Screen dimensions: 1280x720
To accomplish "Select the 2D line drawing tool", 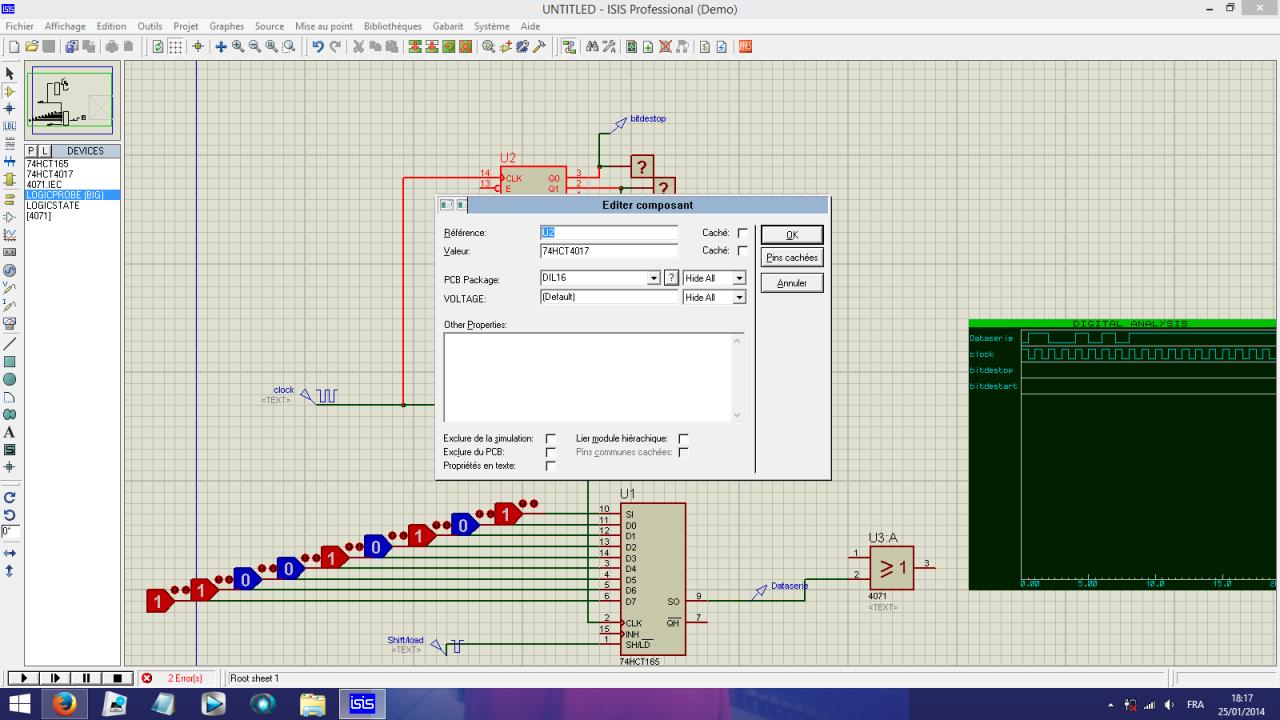I will point(10,343).
